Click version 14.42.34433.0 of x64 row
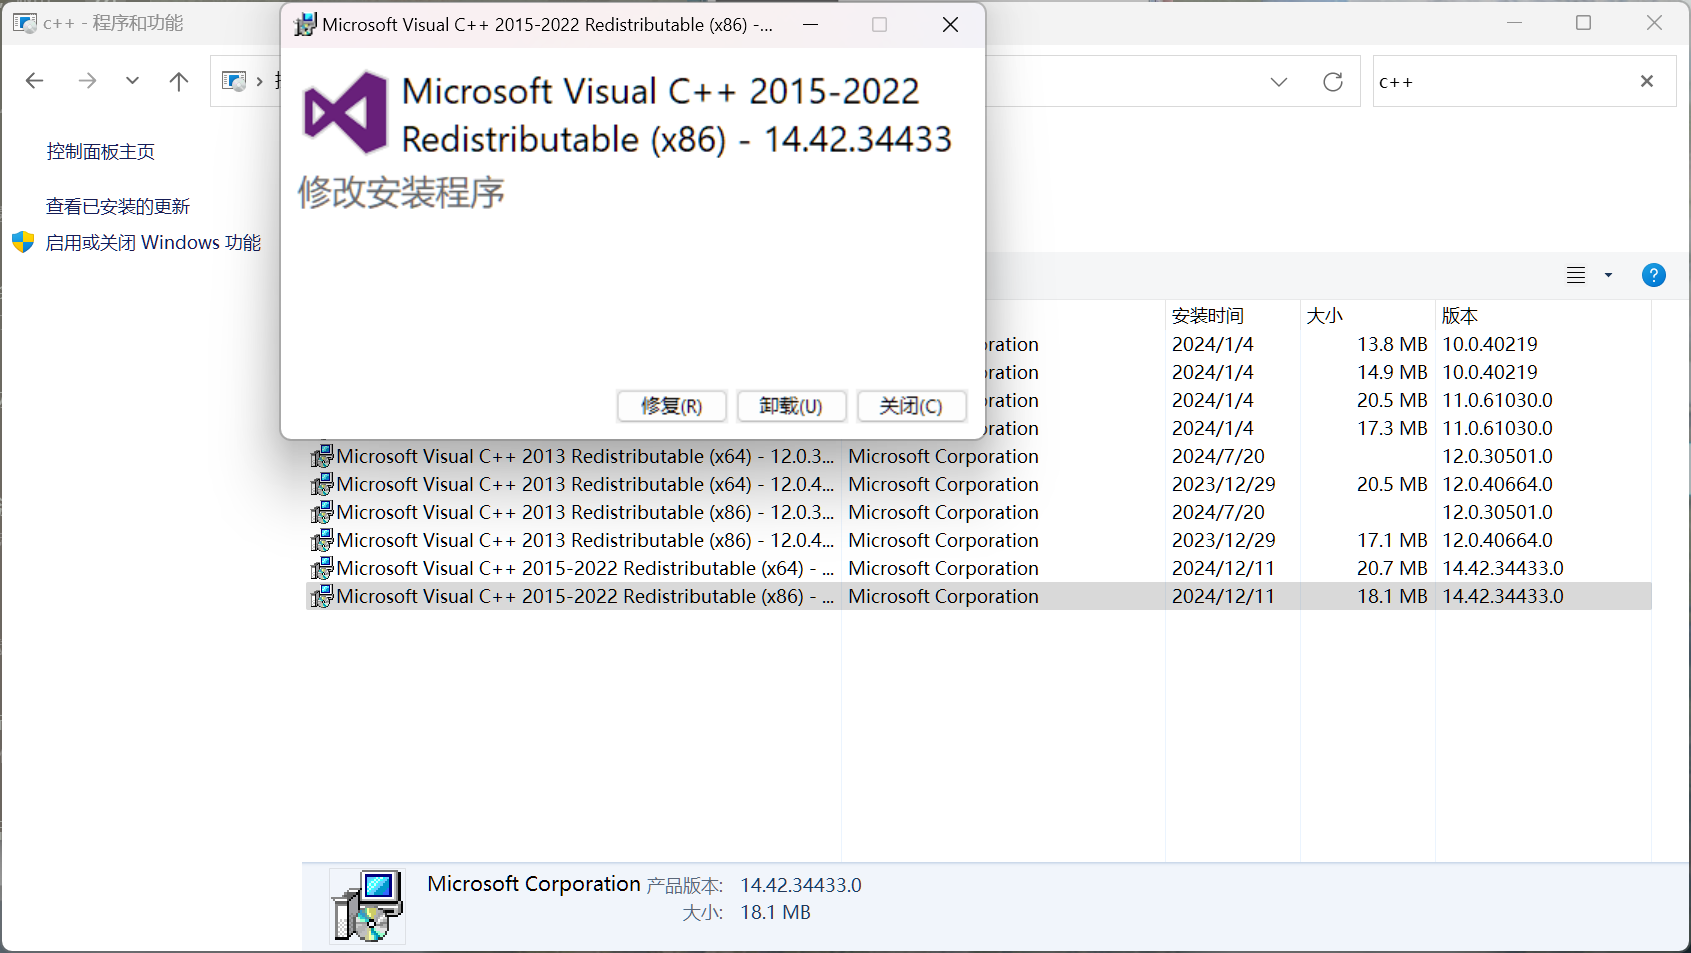Screen dimensions: 1691x953 1503,568
